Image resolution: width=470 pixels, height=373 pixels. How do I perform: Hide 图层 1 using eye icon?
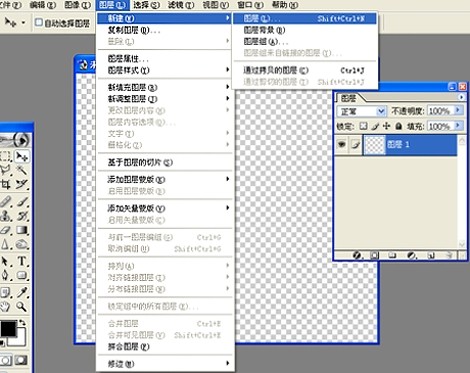click(341, 144)
